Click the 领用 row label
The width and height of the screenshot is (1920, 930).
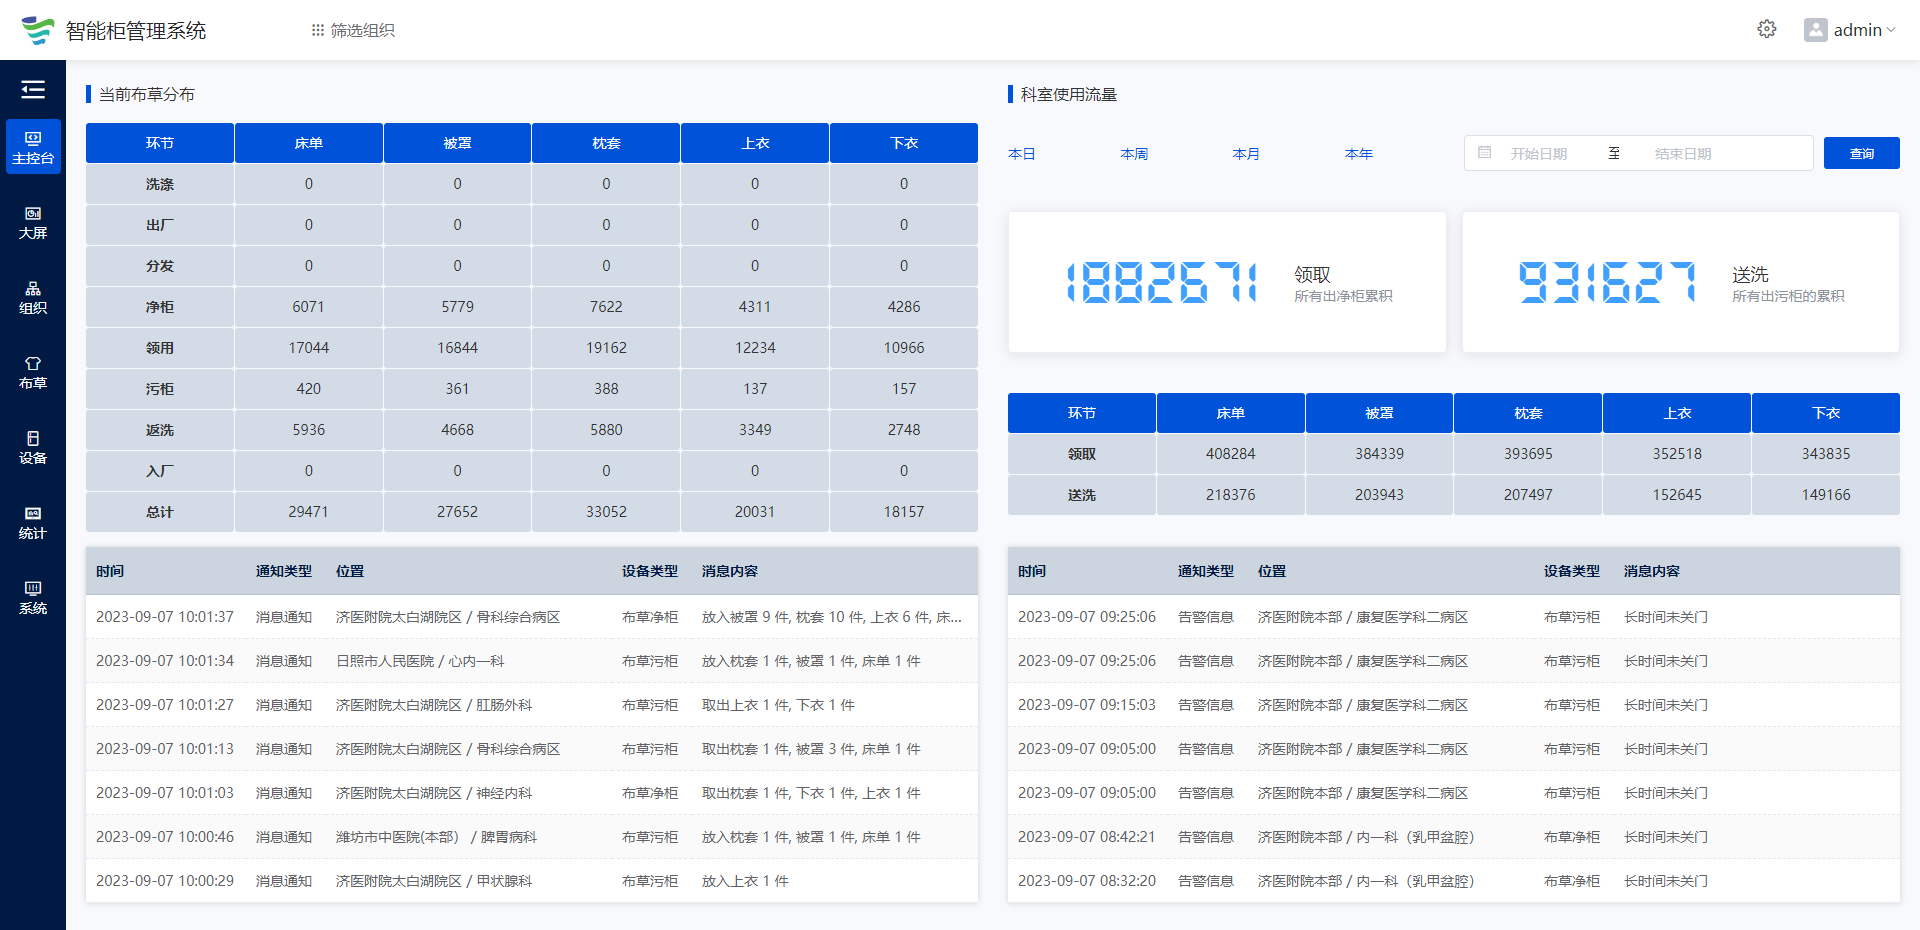tap(160, 348)
